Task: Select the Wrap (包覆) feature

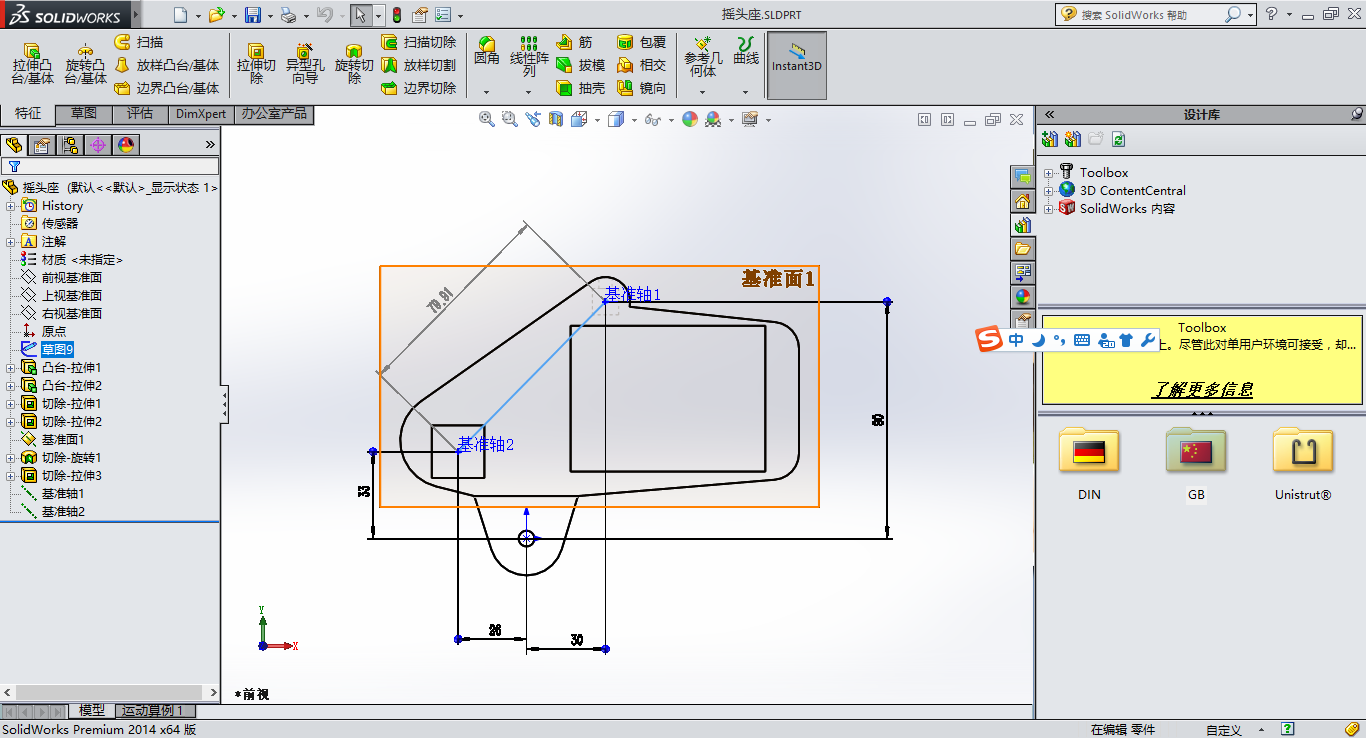Action: click(641, 42)
